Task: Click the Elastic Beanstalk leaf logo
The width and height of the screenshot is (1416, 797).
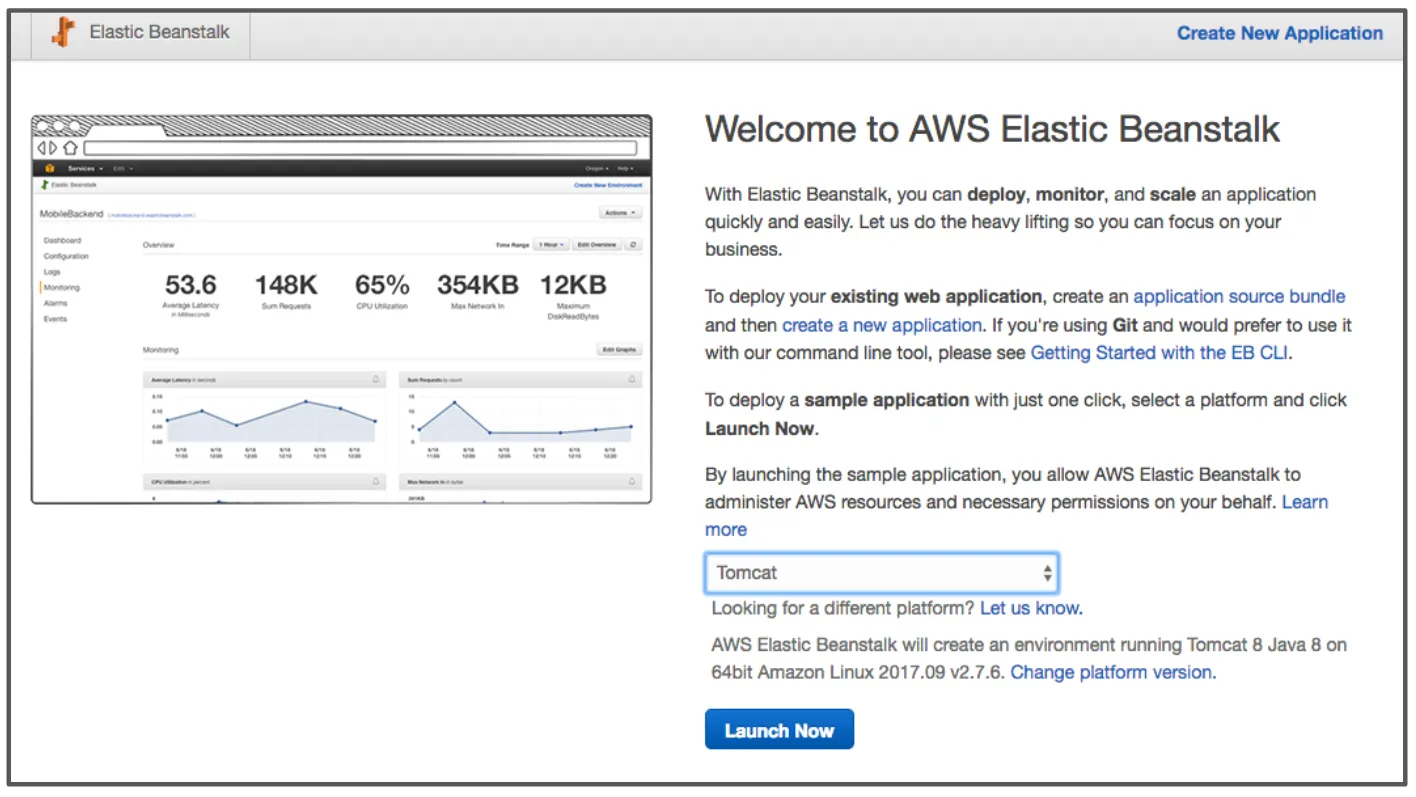Action: point(62,32)
